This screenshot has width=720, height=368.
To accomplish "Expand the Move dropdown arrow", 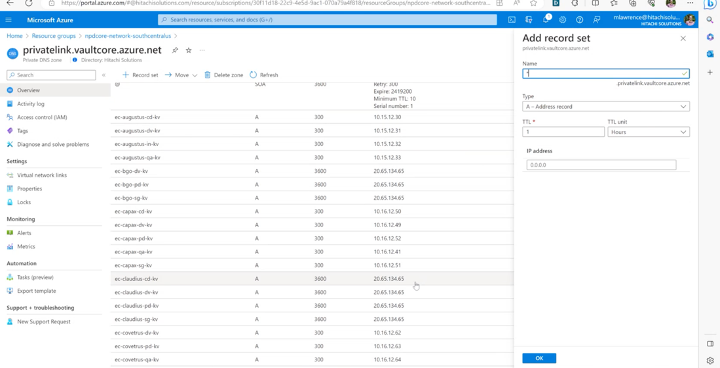I will coord(195,75).
